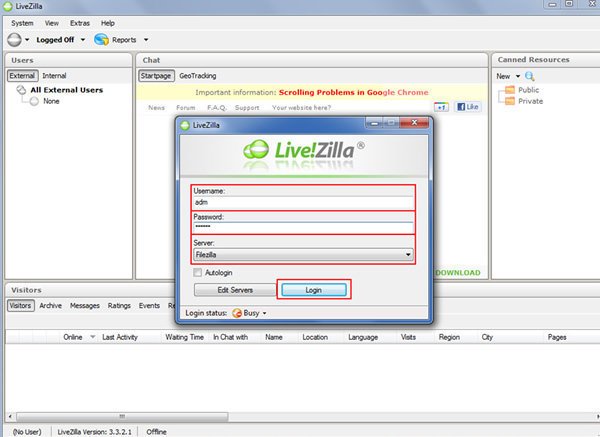Click the Google +1 button
The width and height of the screenshot is (600, 437).
pos(441,107)
